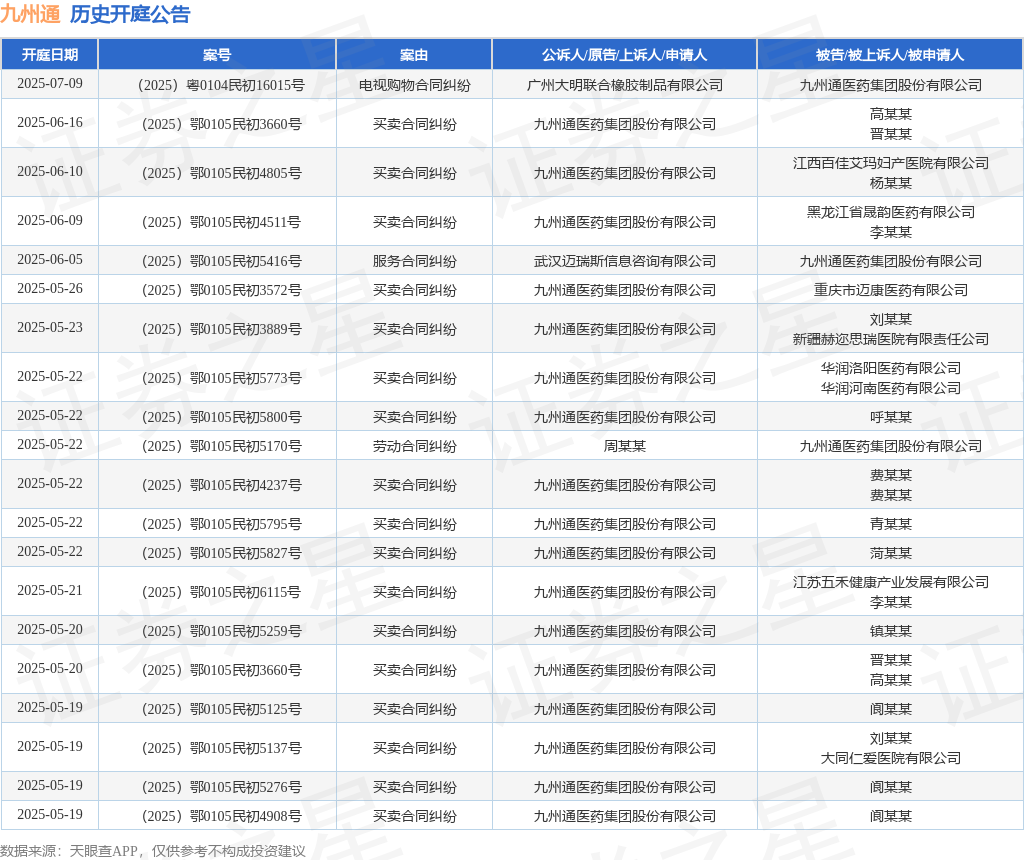The width and height of the screenshot is (1024, 860).
Task: Select the date 2025-05-21
Action: point(50,591)
